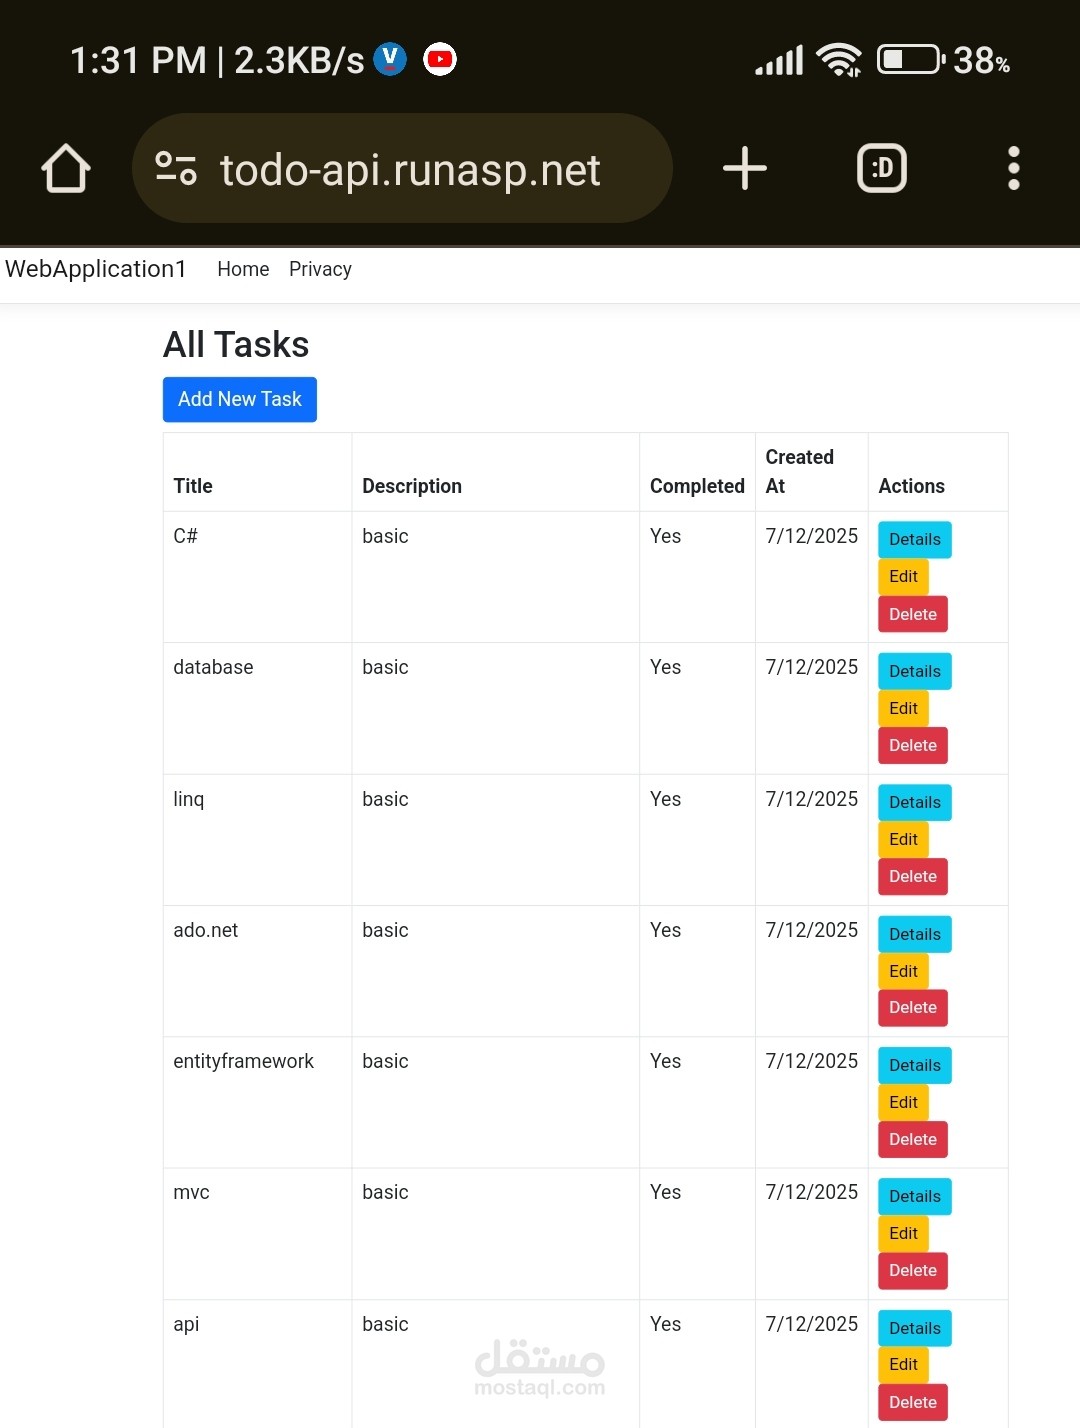Delete the mvc task
Image resolution: width=1080 pixels, height=1428 pixels.
(913, 1270)
